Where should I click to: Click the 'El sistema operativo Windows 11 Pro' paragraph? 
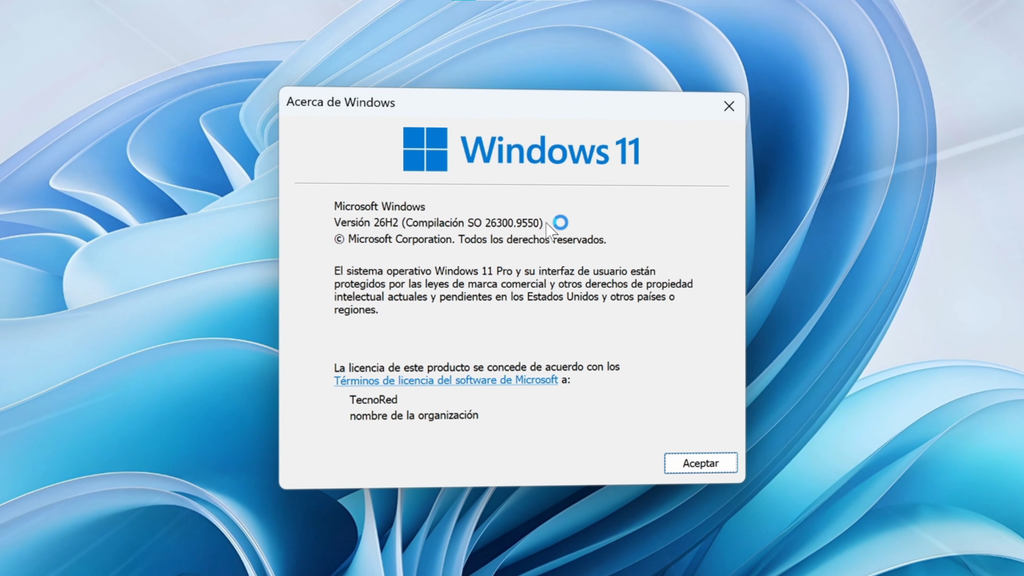click(x=513, y=290)
